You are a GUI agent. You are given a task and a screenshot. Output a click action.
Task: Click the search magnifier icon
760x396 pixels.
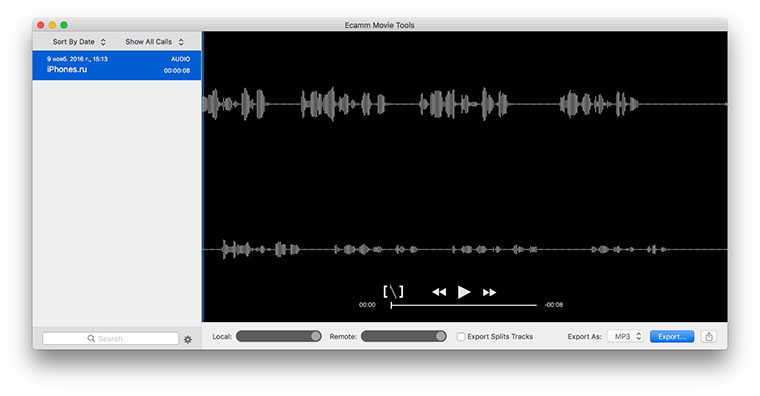click(x=91, y=338)
